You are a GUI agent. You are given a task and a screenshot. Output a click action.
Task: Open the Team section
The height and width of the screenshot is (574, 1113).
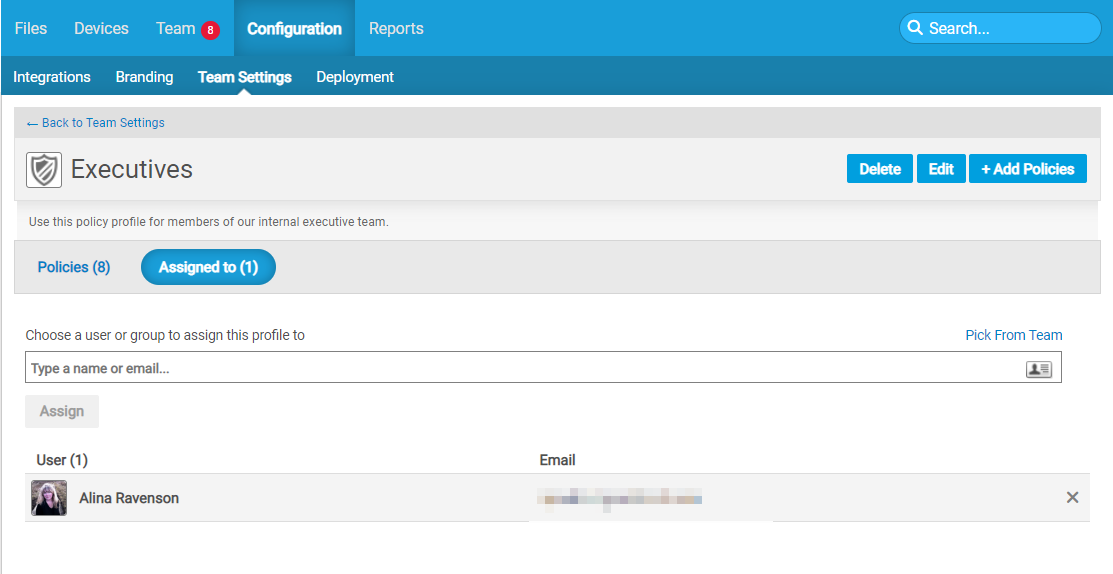point(175,28)
